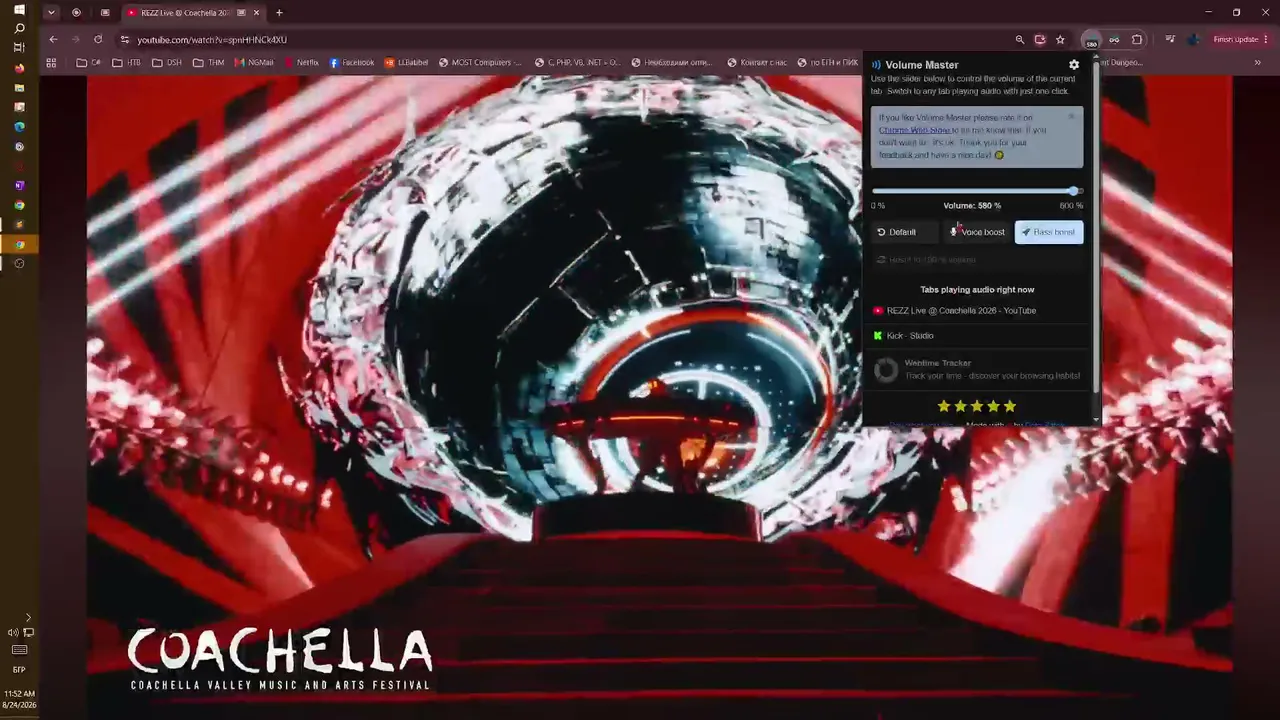Open the zoom magnifier in address bar

1020,40
